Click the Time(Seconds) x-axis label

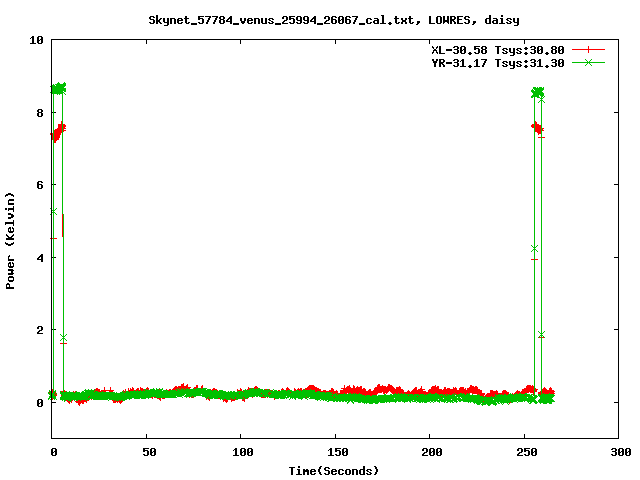tap(333, 471)
